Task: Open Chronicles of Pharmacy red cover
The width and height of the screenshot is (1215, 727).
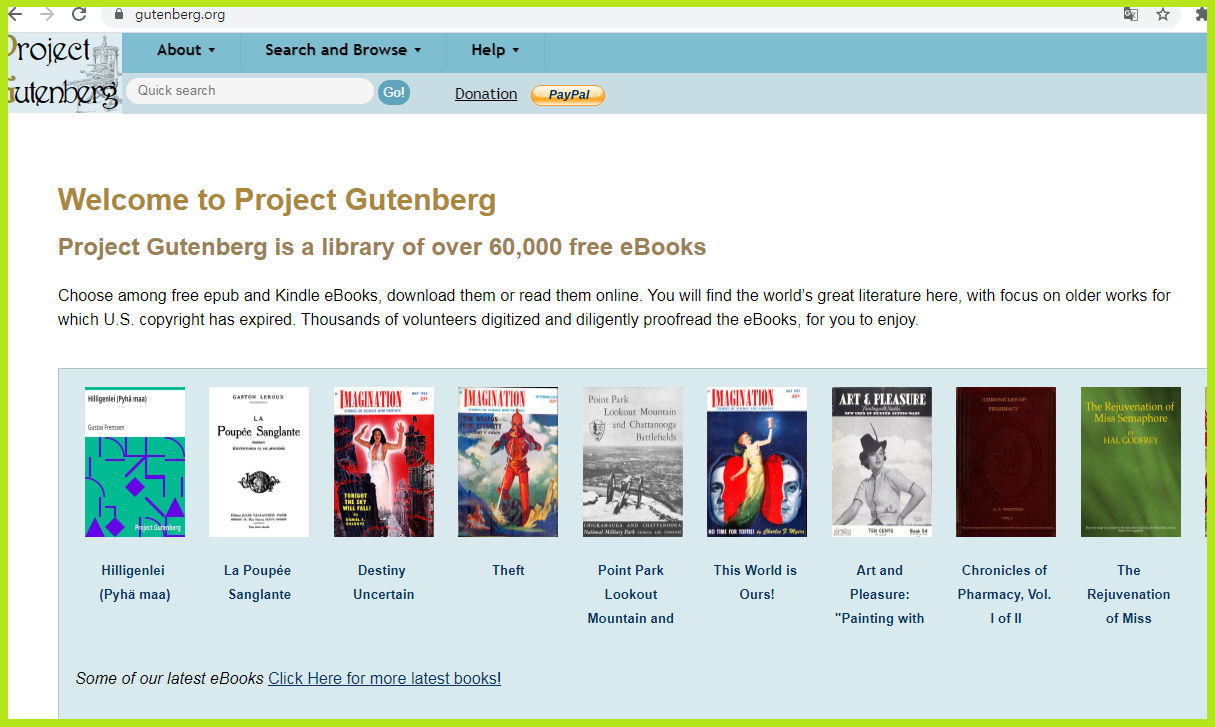Action: 1006,462
